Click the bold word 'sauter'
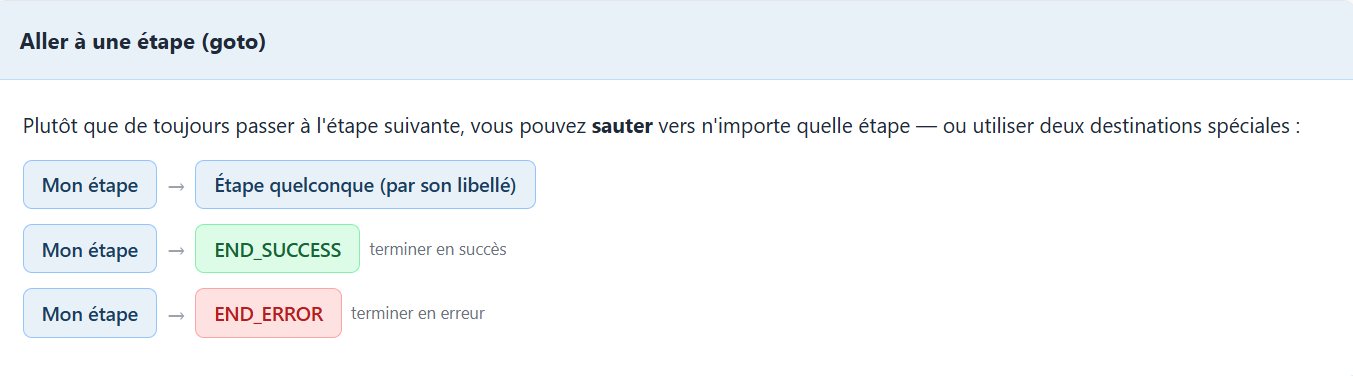 pyautogui.click(x=622, y=128)
